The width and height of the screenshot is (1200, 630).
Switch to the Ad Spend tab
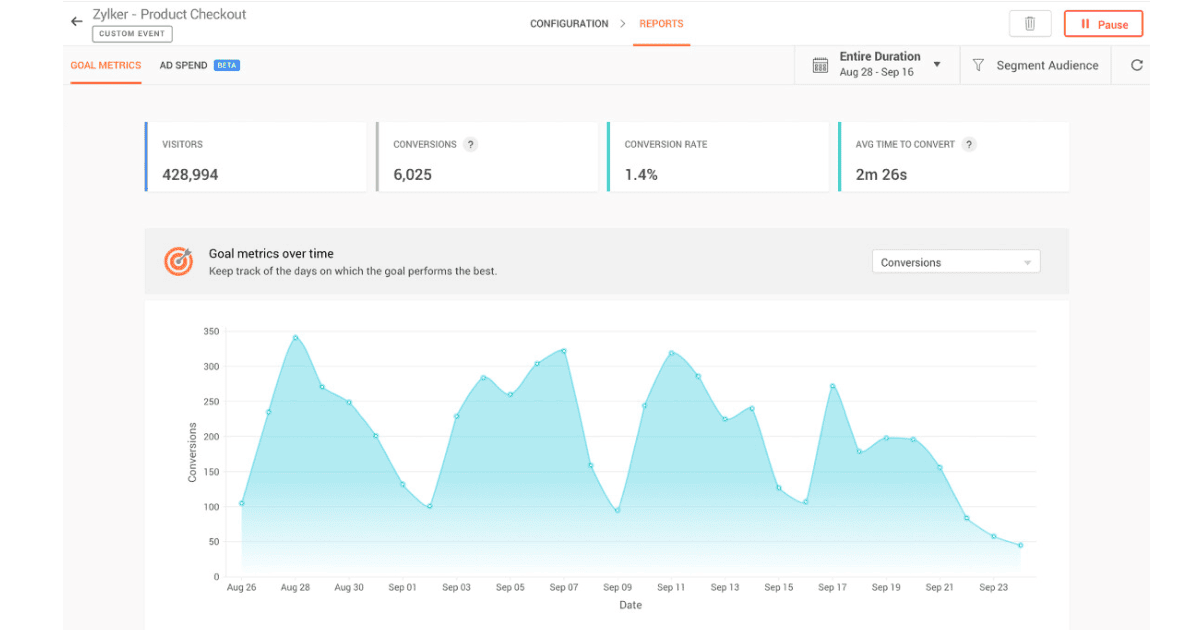point(183,65)
